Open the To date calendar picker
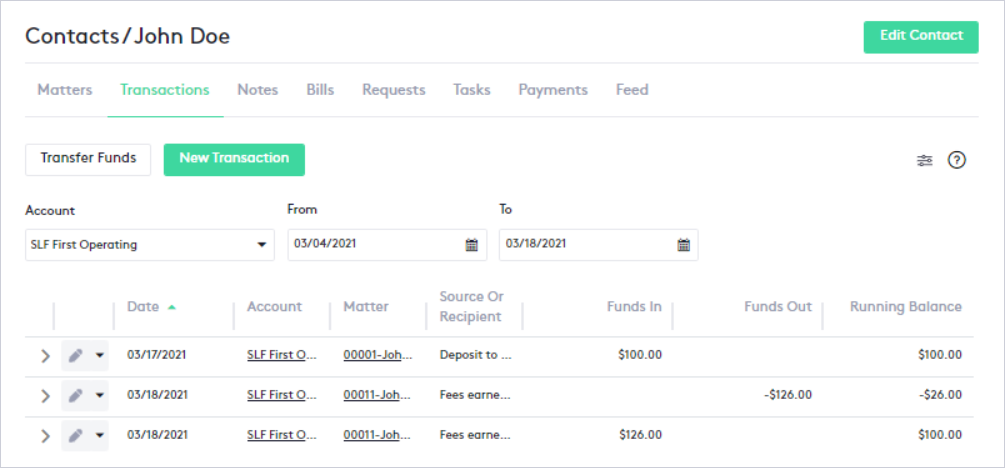The width and height of the screenshot is (1005, 468). coord(683,245)
